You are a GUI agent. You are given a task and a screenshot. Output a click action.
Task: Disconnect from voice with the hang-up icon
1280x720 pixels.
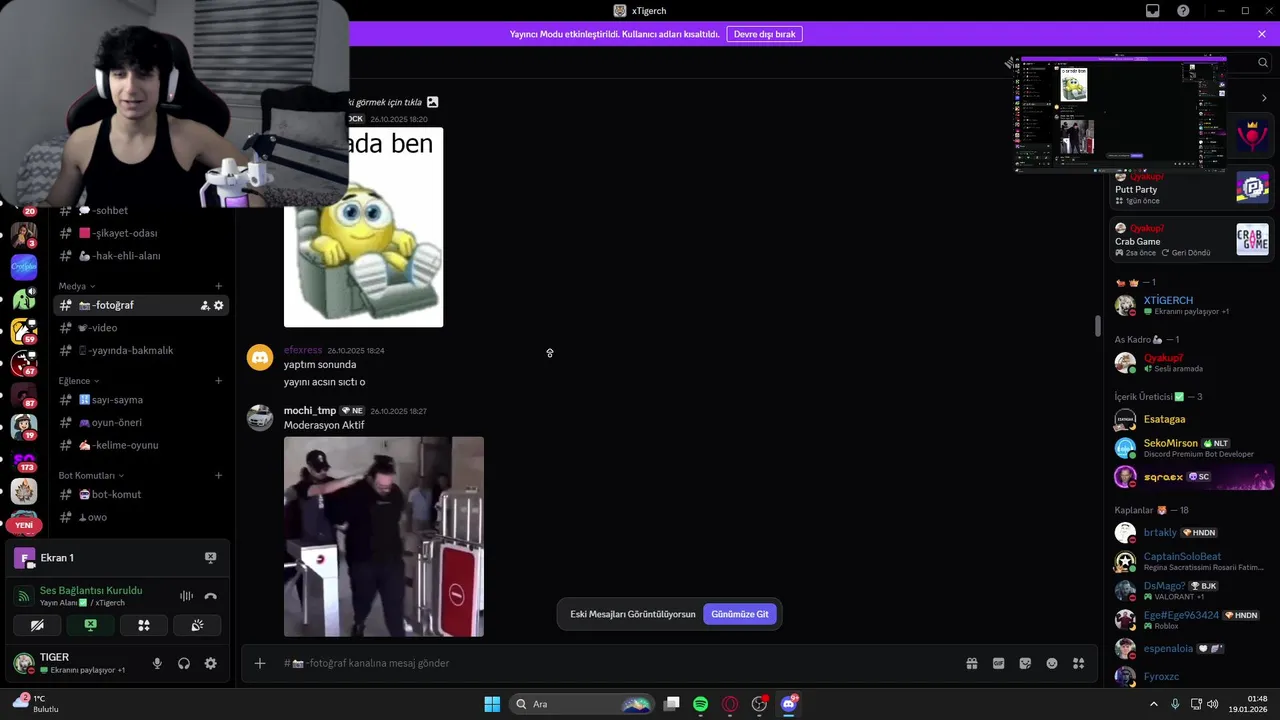coord(210,596)
